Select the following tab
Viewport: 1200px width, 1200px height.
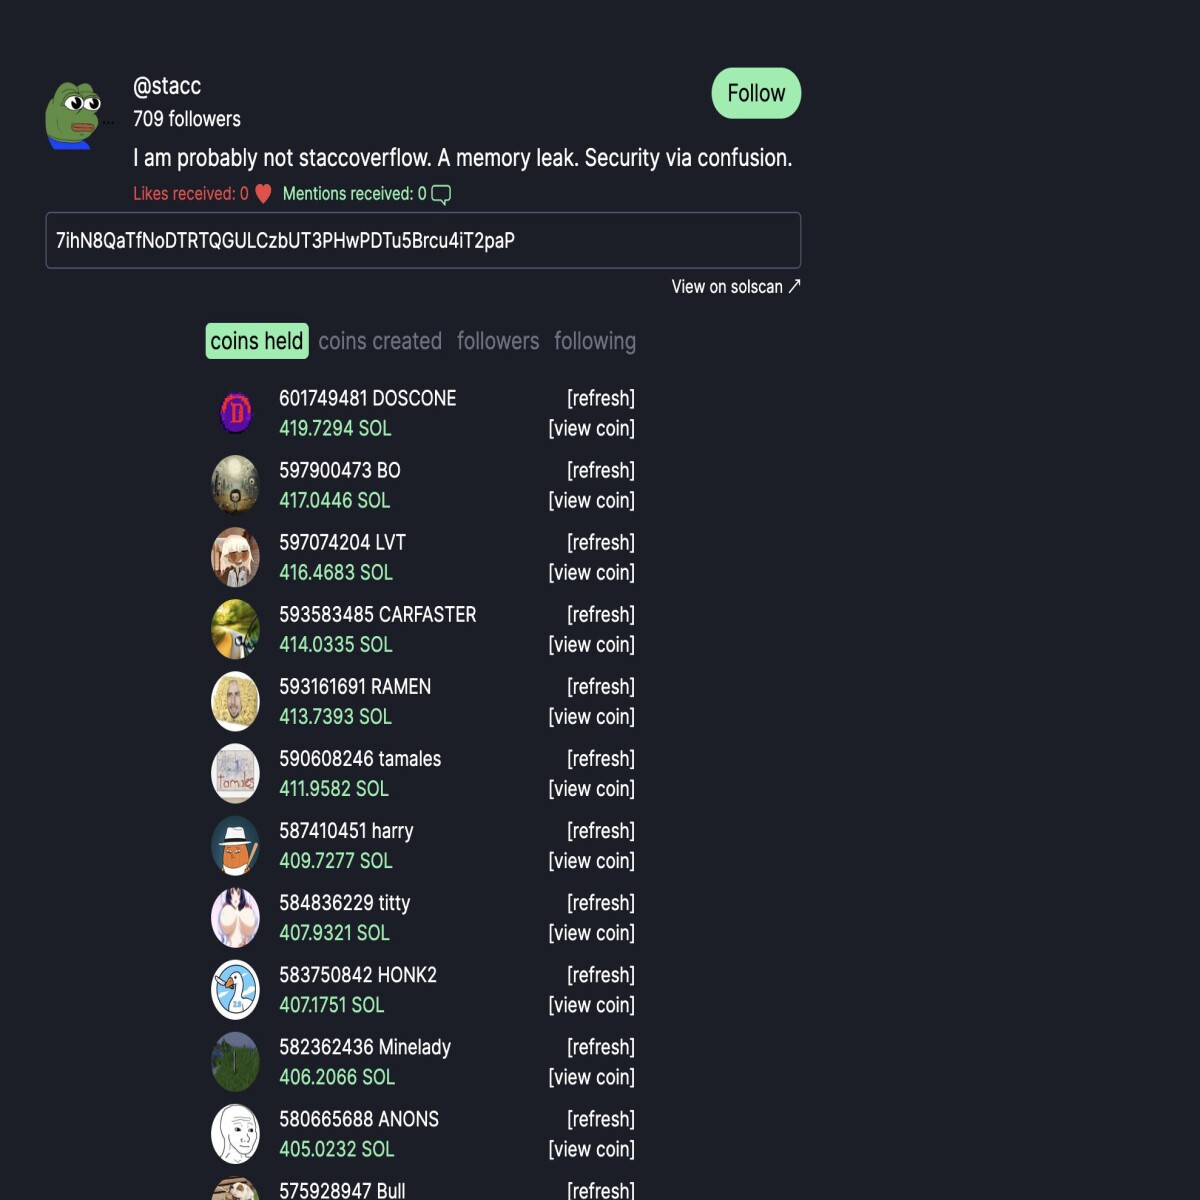point(595,341)
